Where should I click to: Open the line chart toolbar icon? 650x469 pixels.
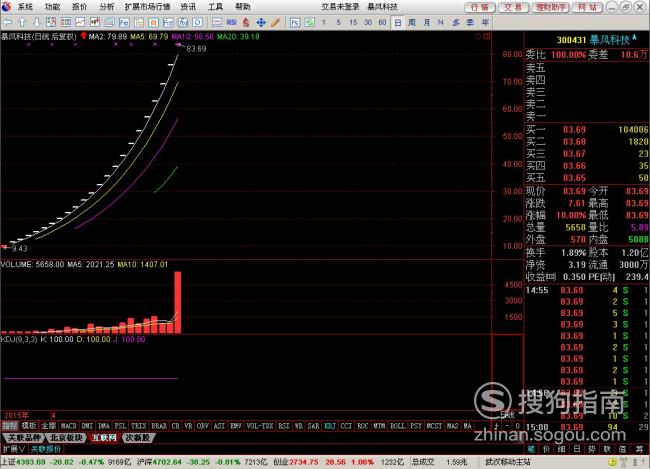[x=80, y=22]
